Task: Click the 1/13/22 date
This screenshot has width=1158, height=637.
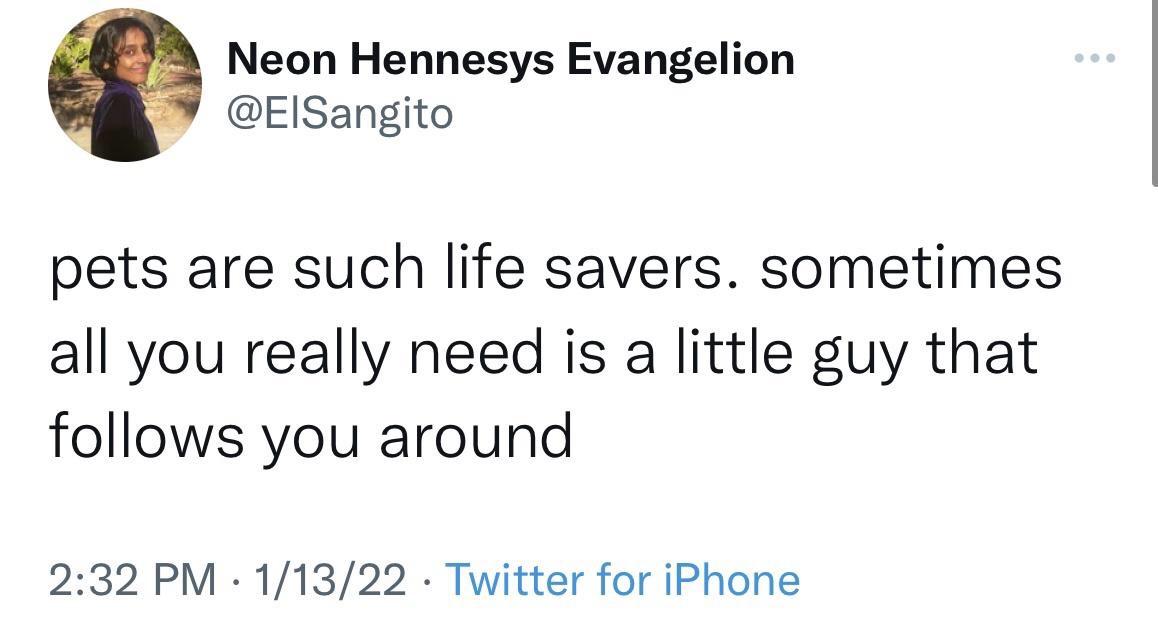Action: click(x=330, y=579)
